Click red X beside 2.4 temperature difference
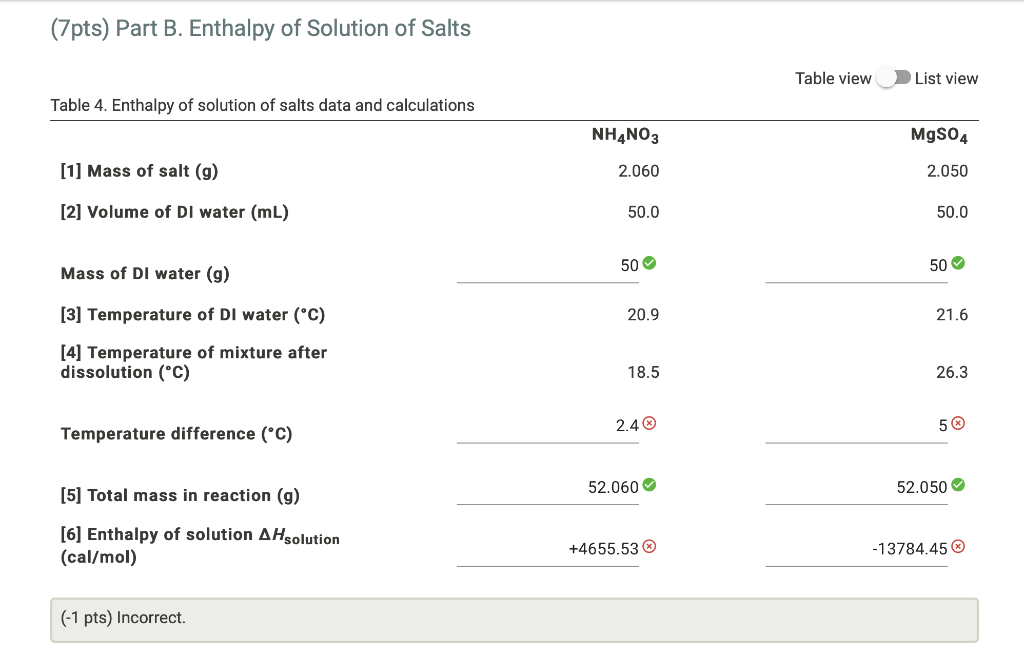1024x653 pixels. point(651,425)
